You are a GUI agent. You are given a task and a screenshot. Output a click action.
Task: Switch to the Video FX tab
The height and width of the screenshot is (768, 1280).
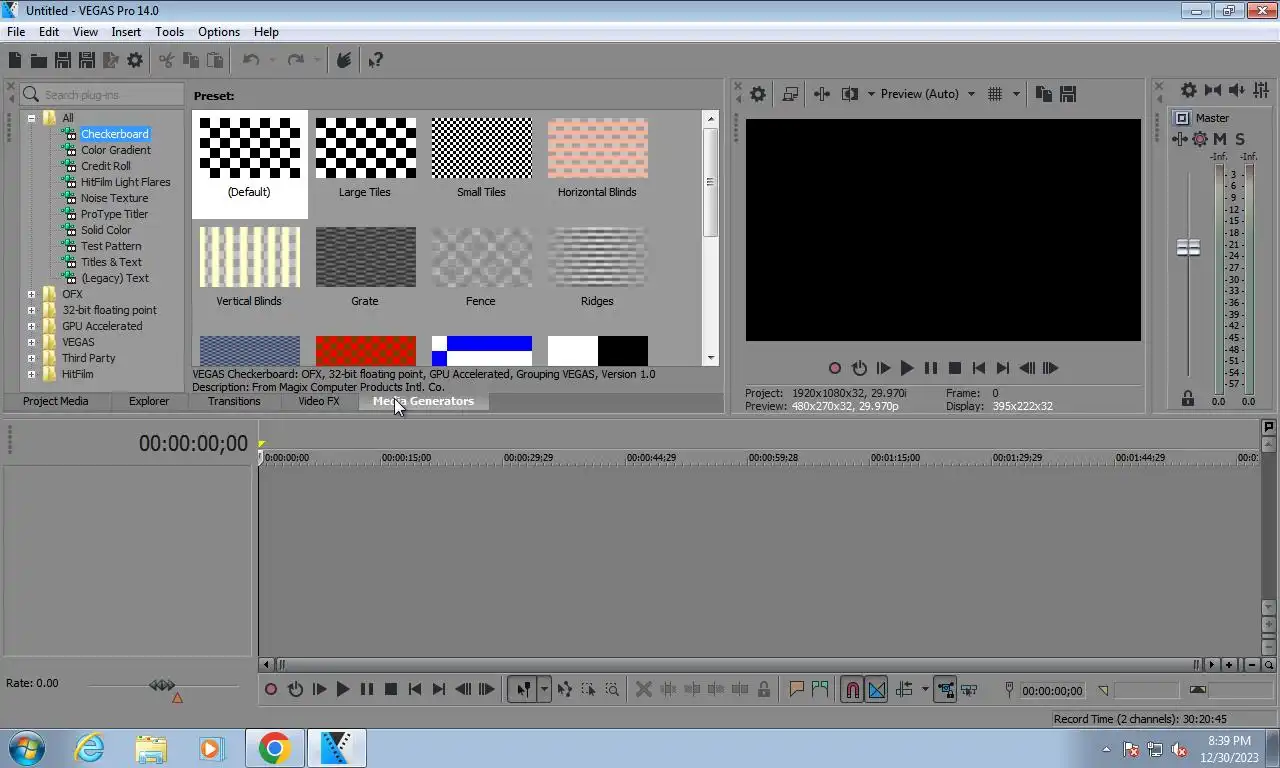pos(319,401)
